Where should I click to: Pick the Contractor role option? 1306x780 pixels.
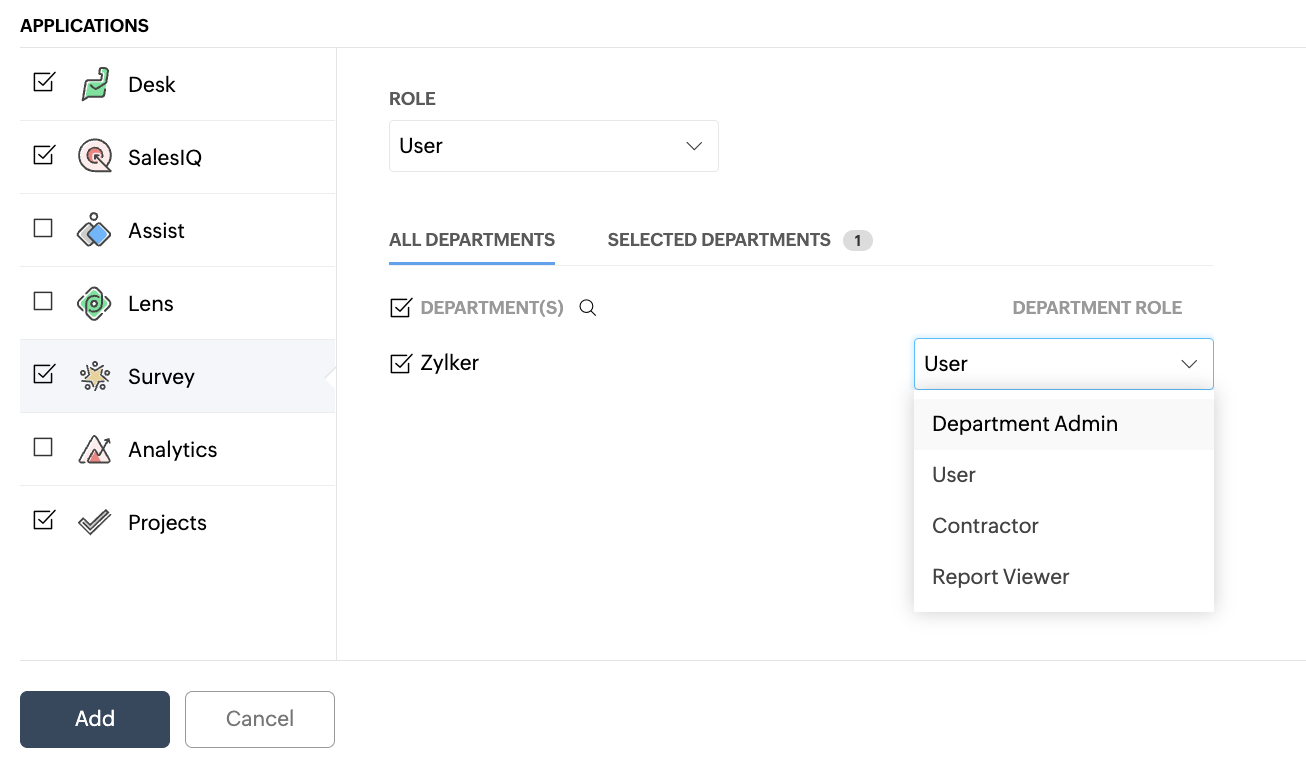(x=985, y=526)
